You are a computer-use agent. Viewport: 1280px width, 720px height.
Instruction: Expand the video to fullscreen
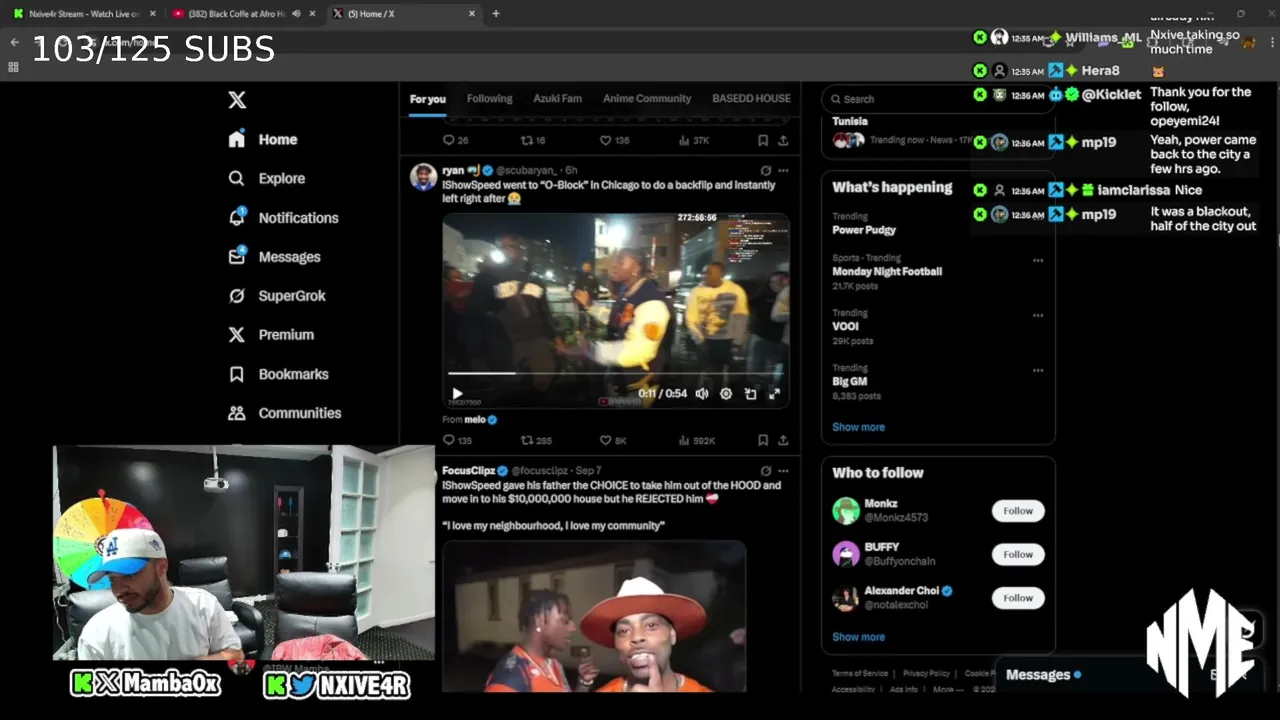point(774,394)
